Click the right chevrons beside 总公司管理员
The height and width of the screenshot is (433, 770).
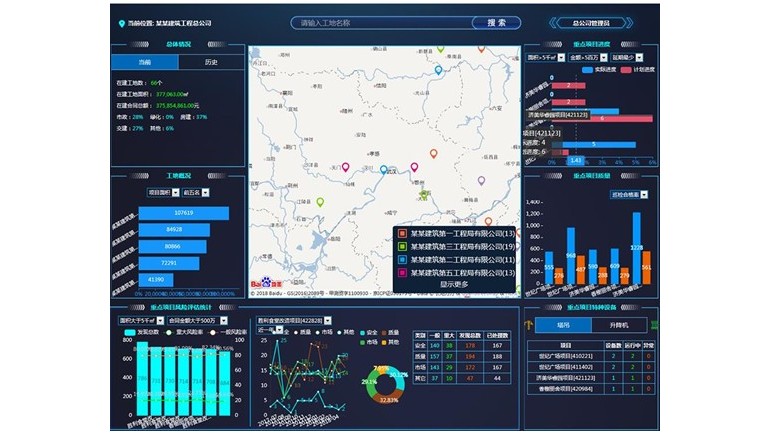tap(629, 23)
